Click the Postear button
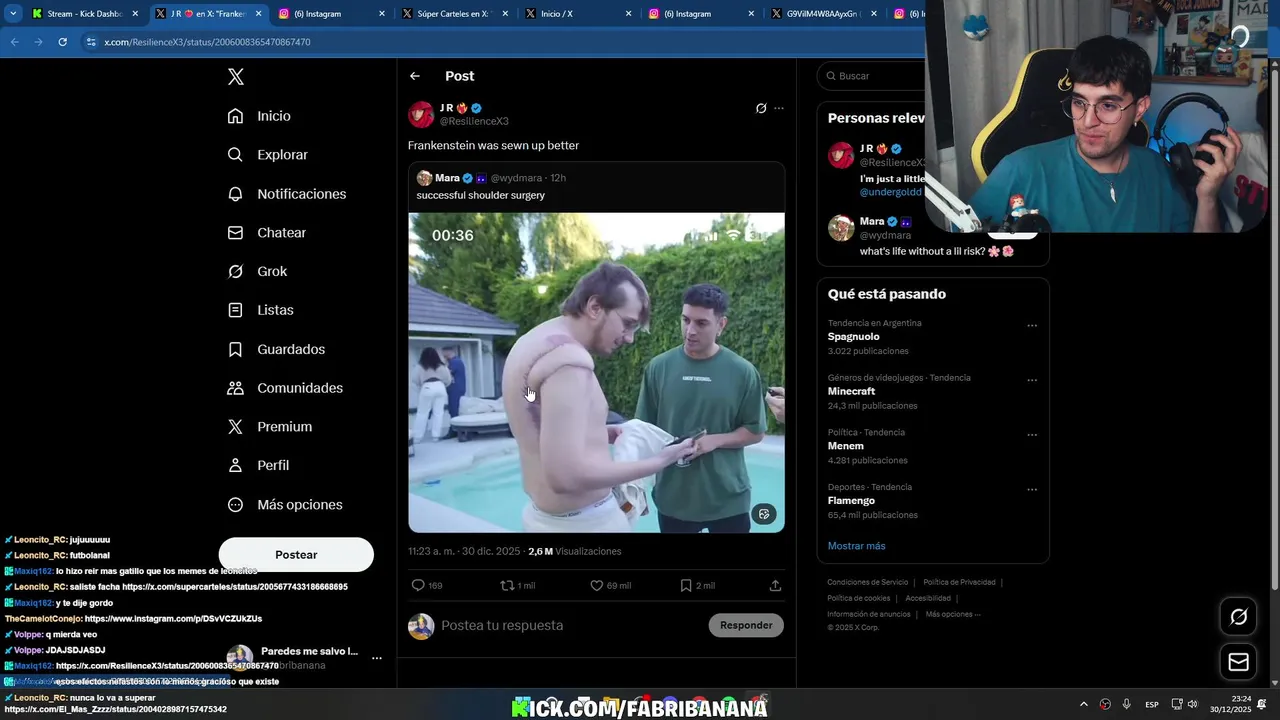 [x=296, y=555]
